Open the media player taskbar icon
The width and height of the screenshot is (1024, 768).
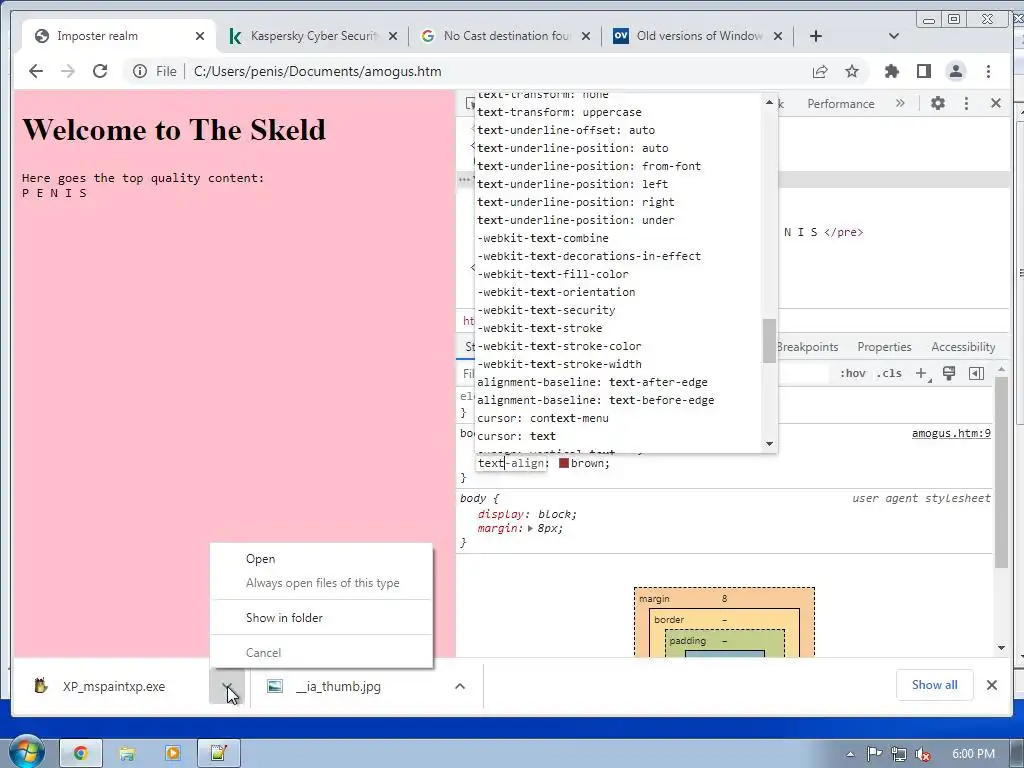(x=172, y=754)
